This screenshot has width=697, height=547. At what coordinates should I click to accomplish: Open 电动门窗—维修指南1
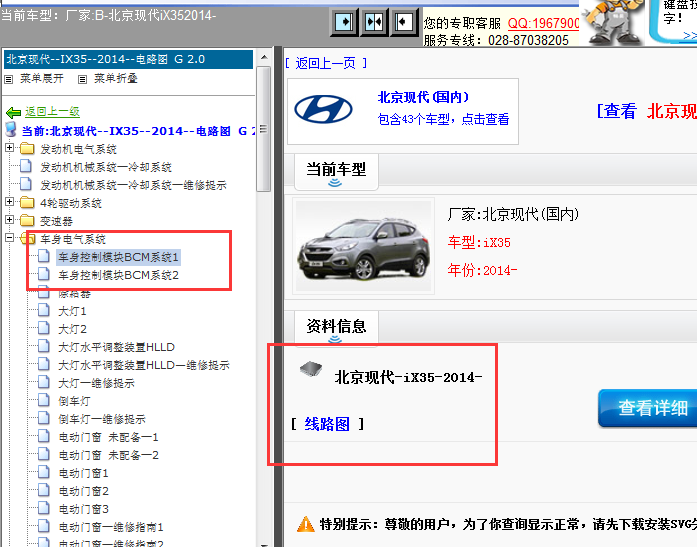click(111, 527)
